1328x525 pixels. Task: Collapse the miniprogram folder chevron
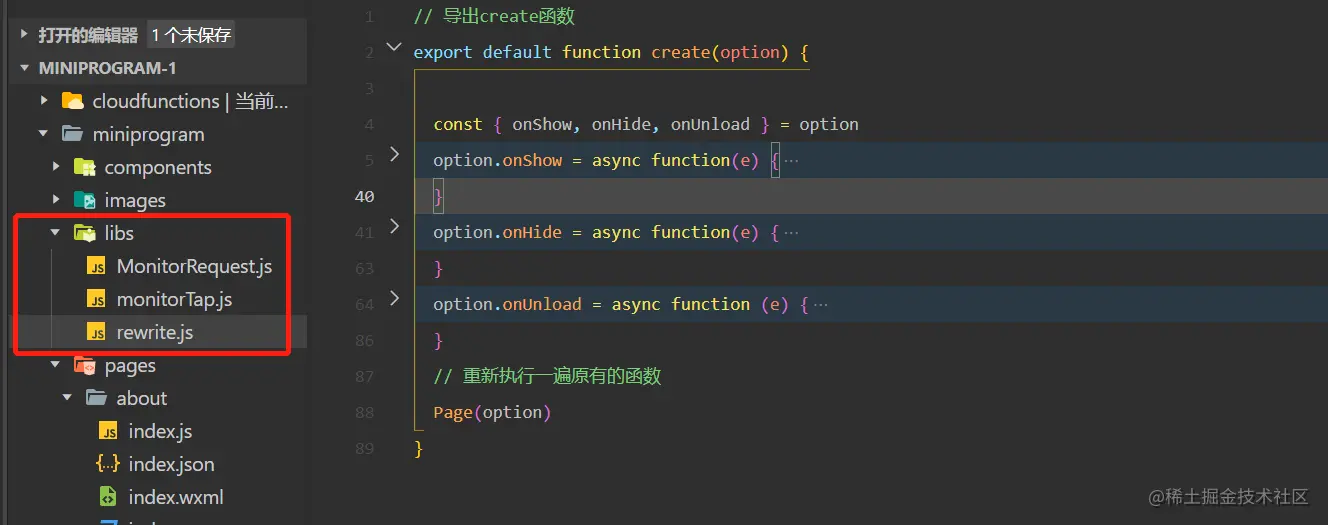click(44, 134)
